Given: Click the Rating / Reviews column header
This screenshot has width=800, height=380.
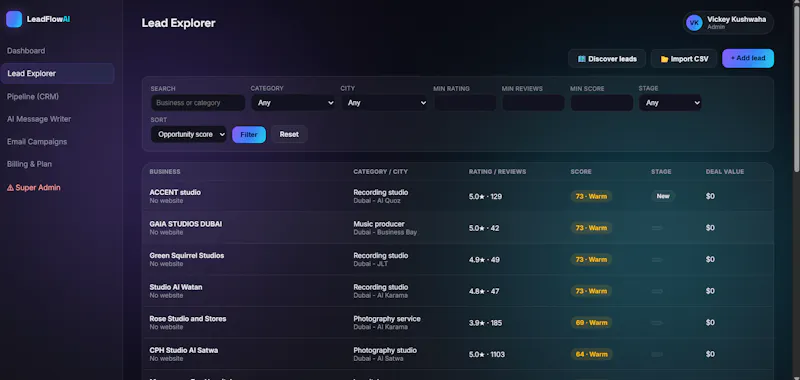Looking at the screenshot, I should [497, 172].
